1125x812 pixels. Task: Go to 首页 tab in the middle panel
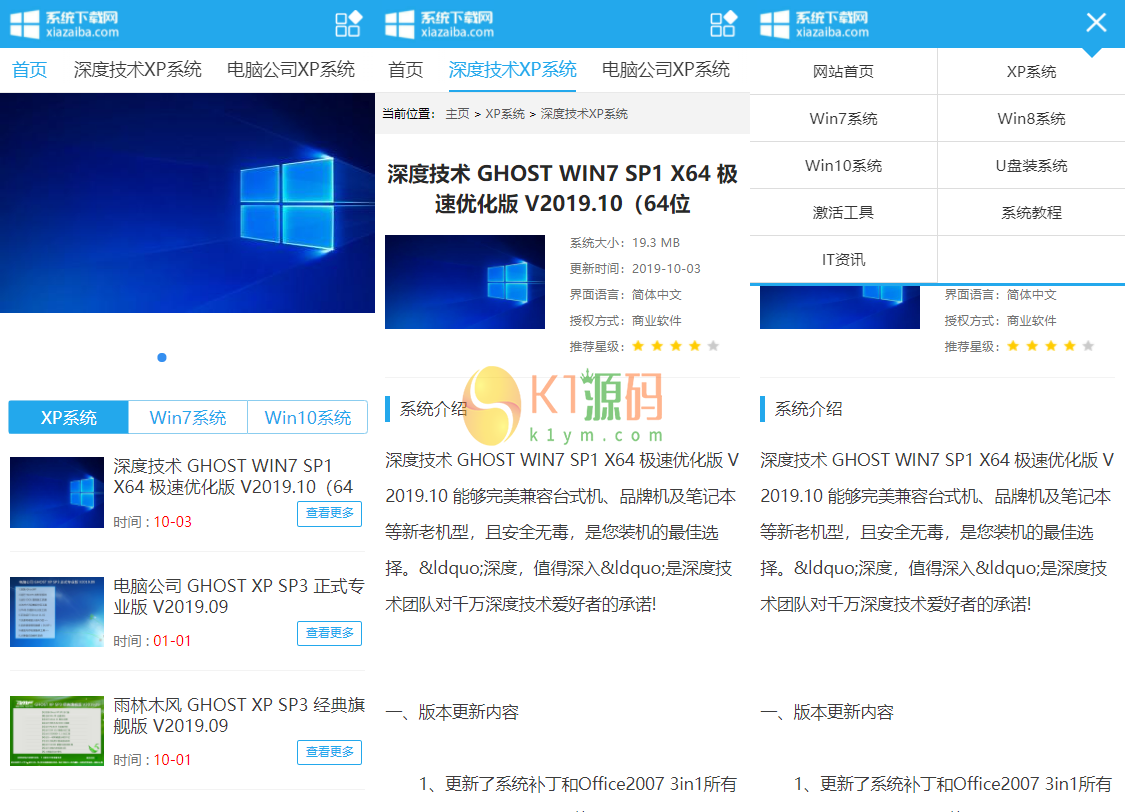coord(405,70)
